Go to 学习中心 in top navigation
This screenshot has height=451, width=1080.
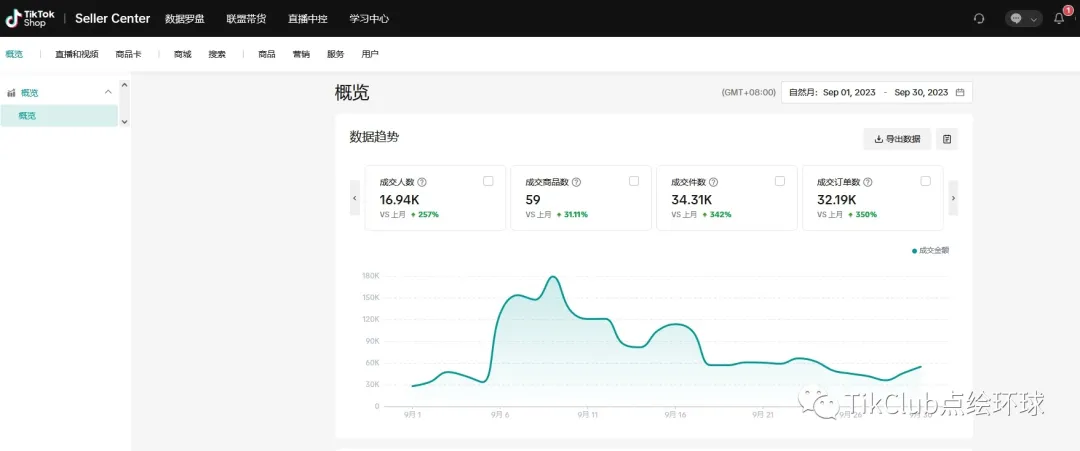tap(367, 18)
